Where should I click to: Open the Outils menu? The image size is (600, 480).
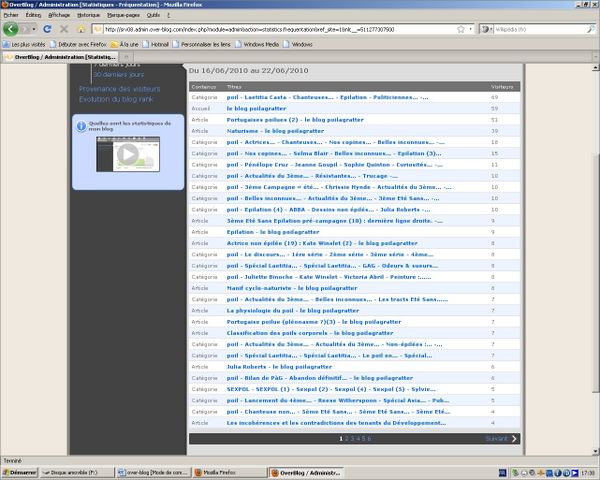153,15
